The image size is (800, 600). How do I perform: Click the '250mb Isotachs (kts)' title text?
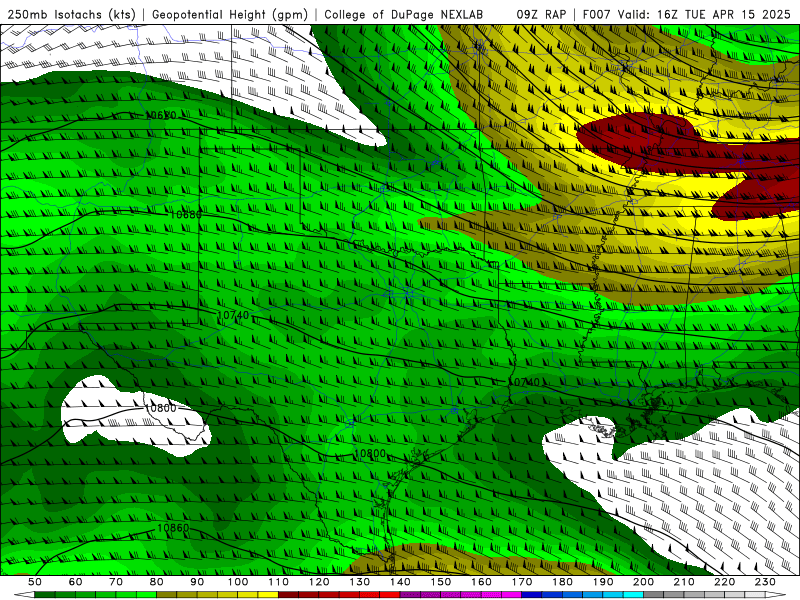[72, 14]
